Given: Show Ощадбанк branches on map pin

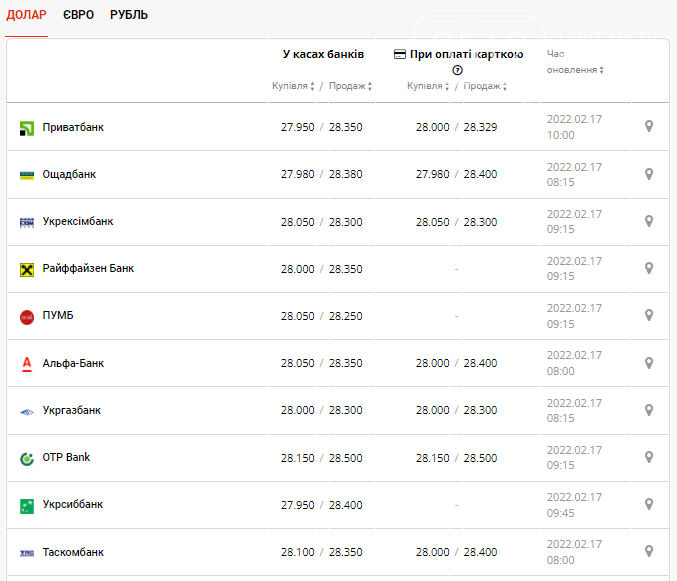Looking at the screenshot, I should 649,174.
